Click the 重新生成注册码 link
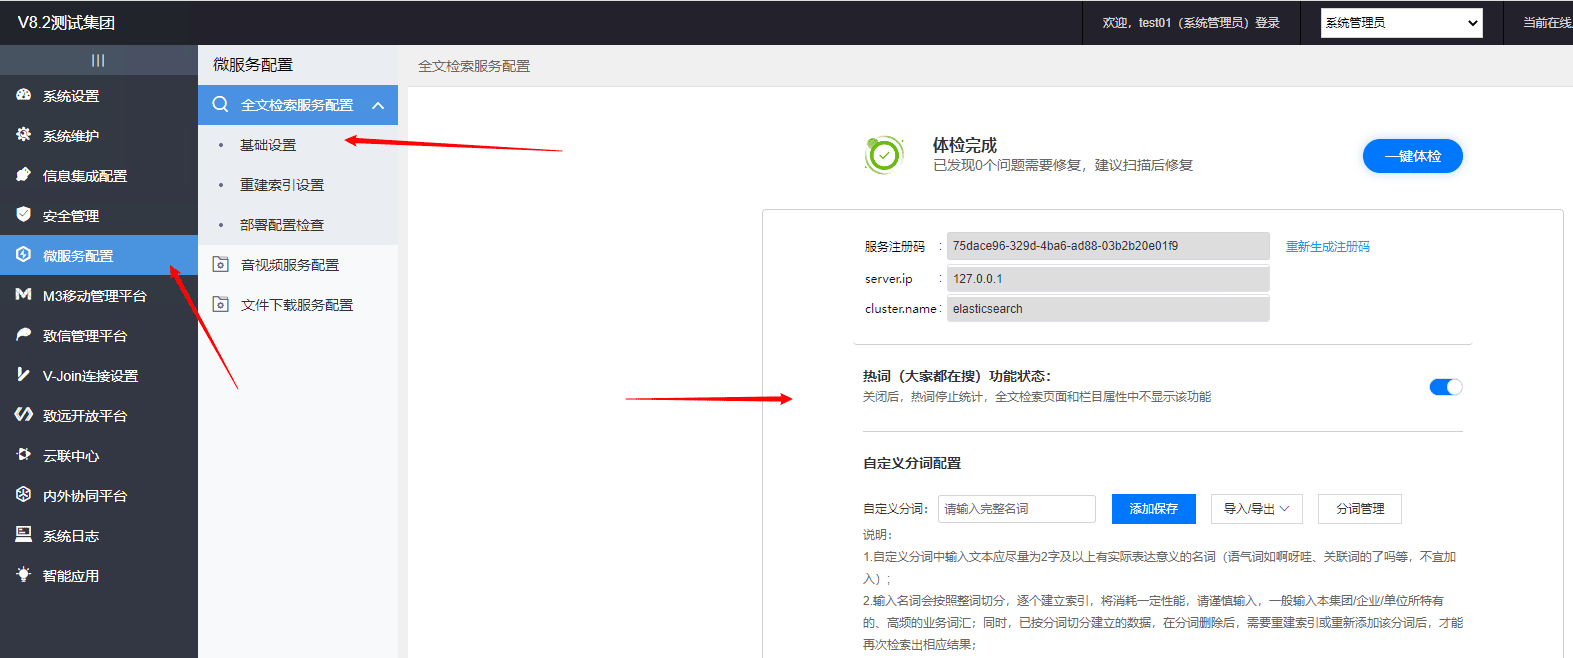The height and width of the screenshot is (658, 1573). [1327, 246]
